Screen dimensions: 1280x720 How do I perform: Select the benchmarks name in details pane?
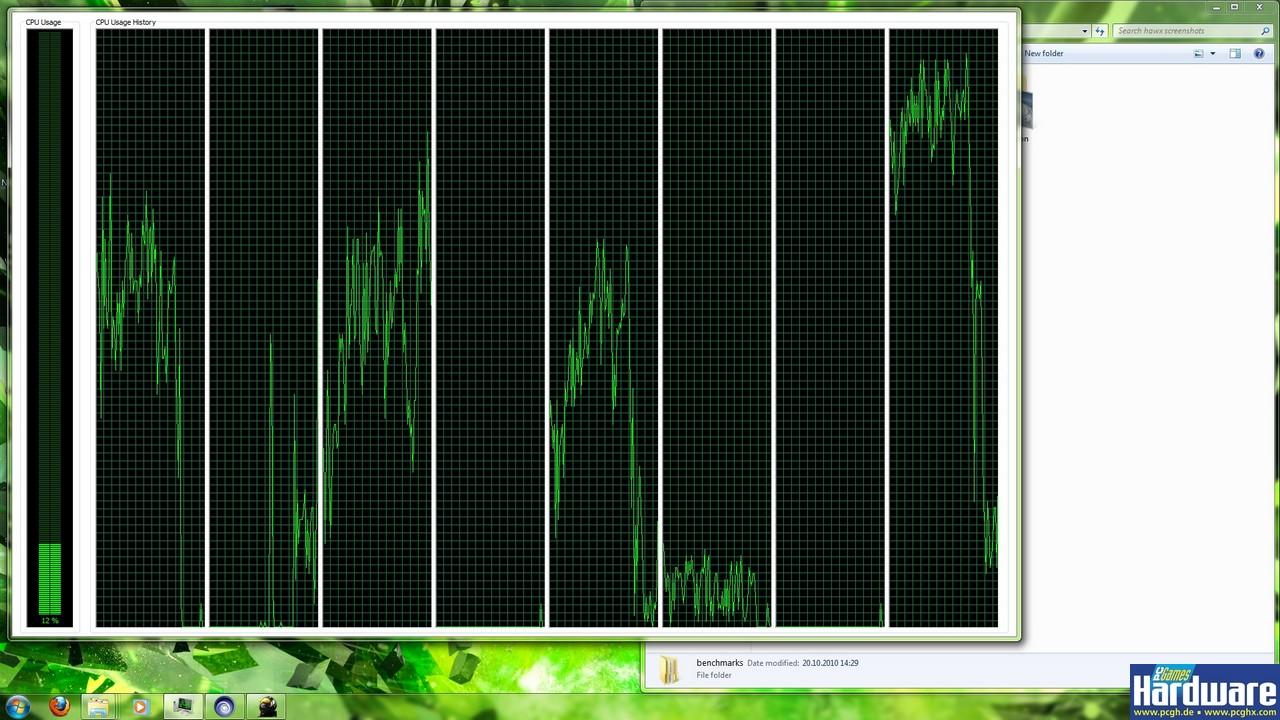(720, 663)
